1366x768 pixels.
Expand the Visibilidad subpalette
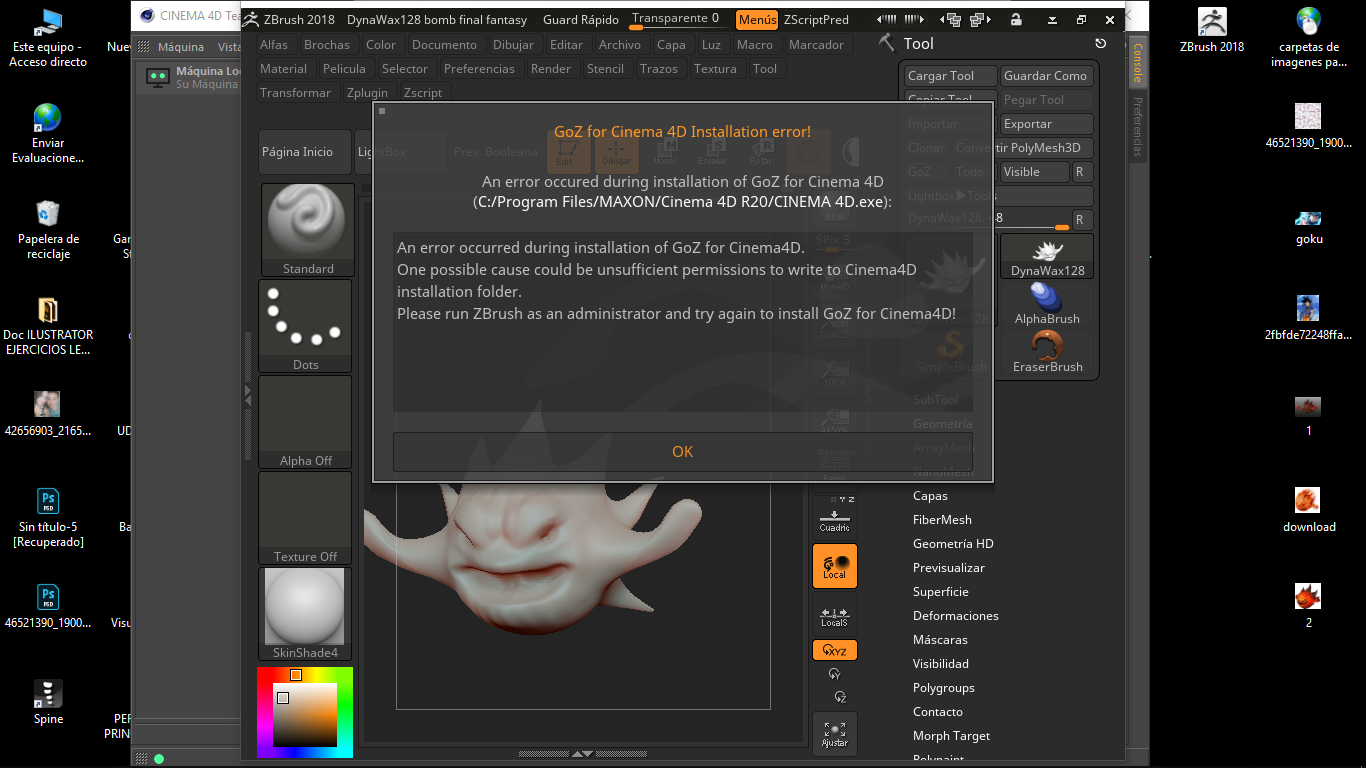[x=941, y=664]
